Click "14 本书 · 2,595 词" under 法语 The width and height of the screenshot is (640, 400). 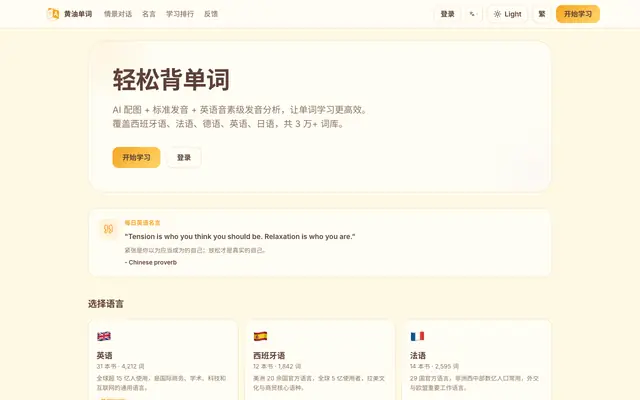[x=434, y=367]
